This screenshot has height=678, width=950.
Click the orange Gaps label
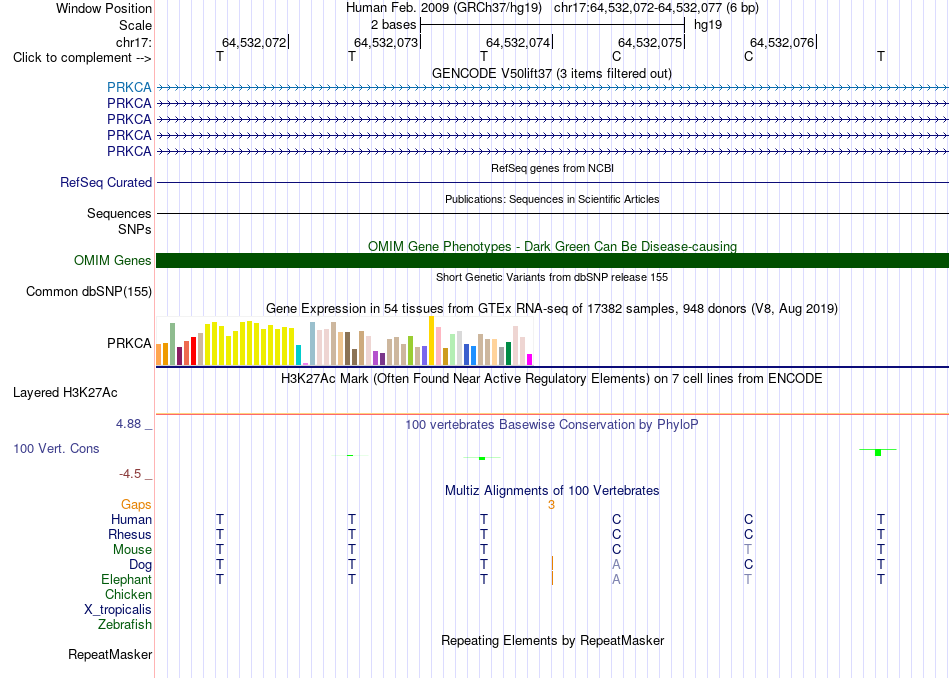click(x=136, y=505)
